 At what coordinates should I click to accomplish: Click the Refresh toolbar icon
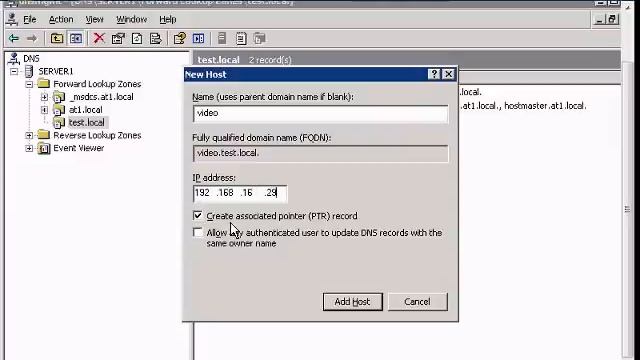point(137,38)
